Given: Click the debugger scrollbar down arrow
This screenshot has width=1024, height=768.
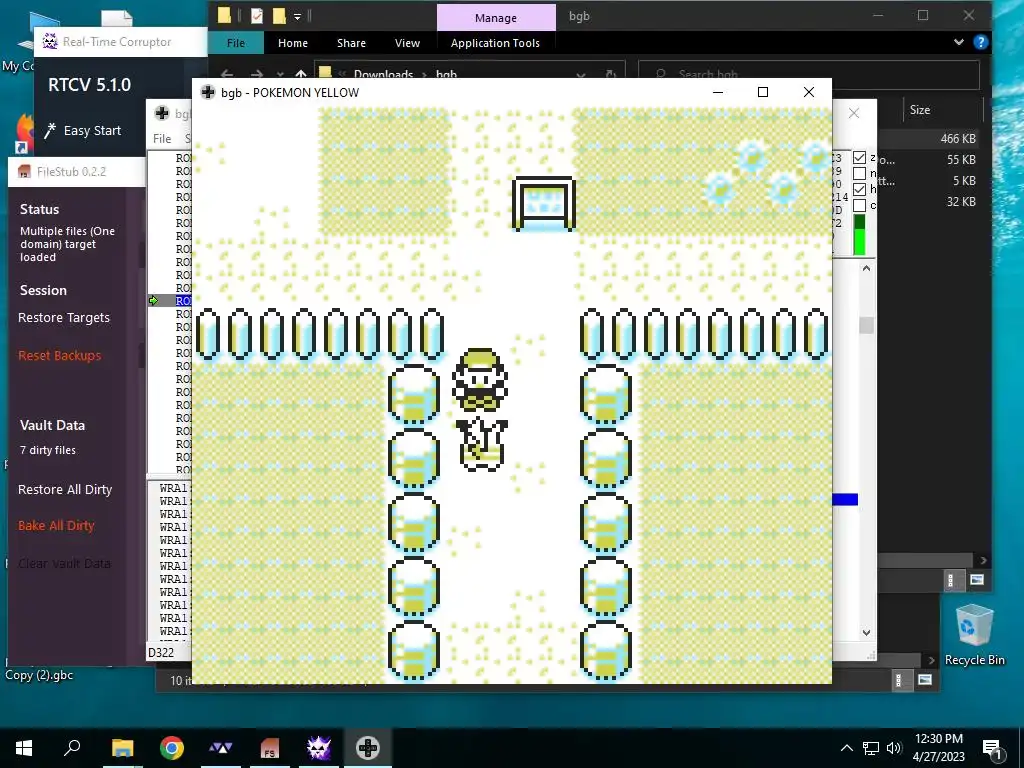Looking at the screenshot, I should (x=867, y=632).
